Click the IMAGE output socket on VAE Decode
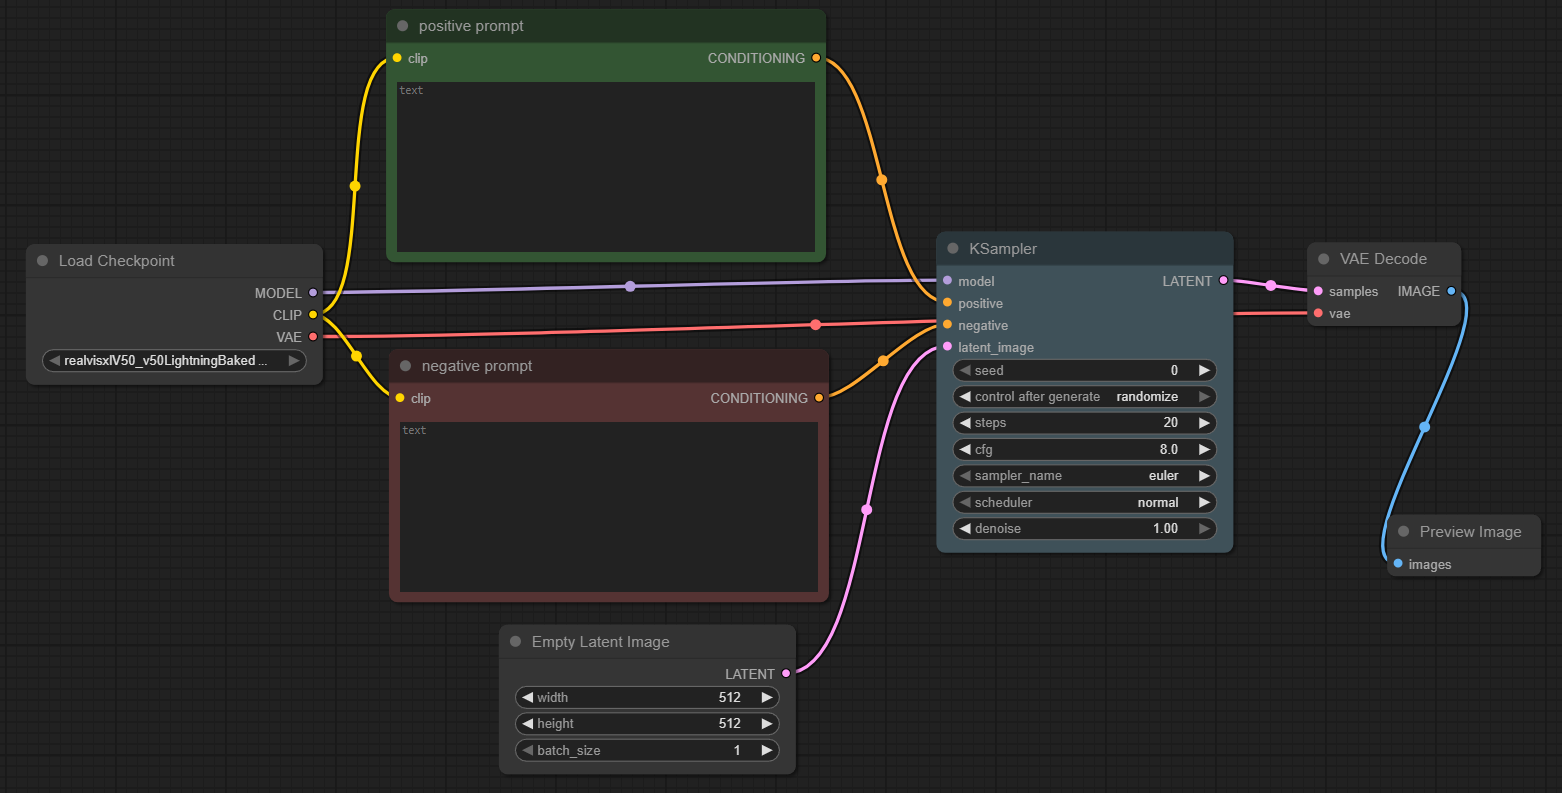 (1451, 291)
